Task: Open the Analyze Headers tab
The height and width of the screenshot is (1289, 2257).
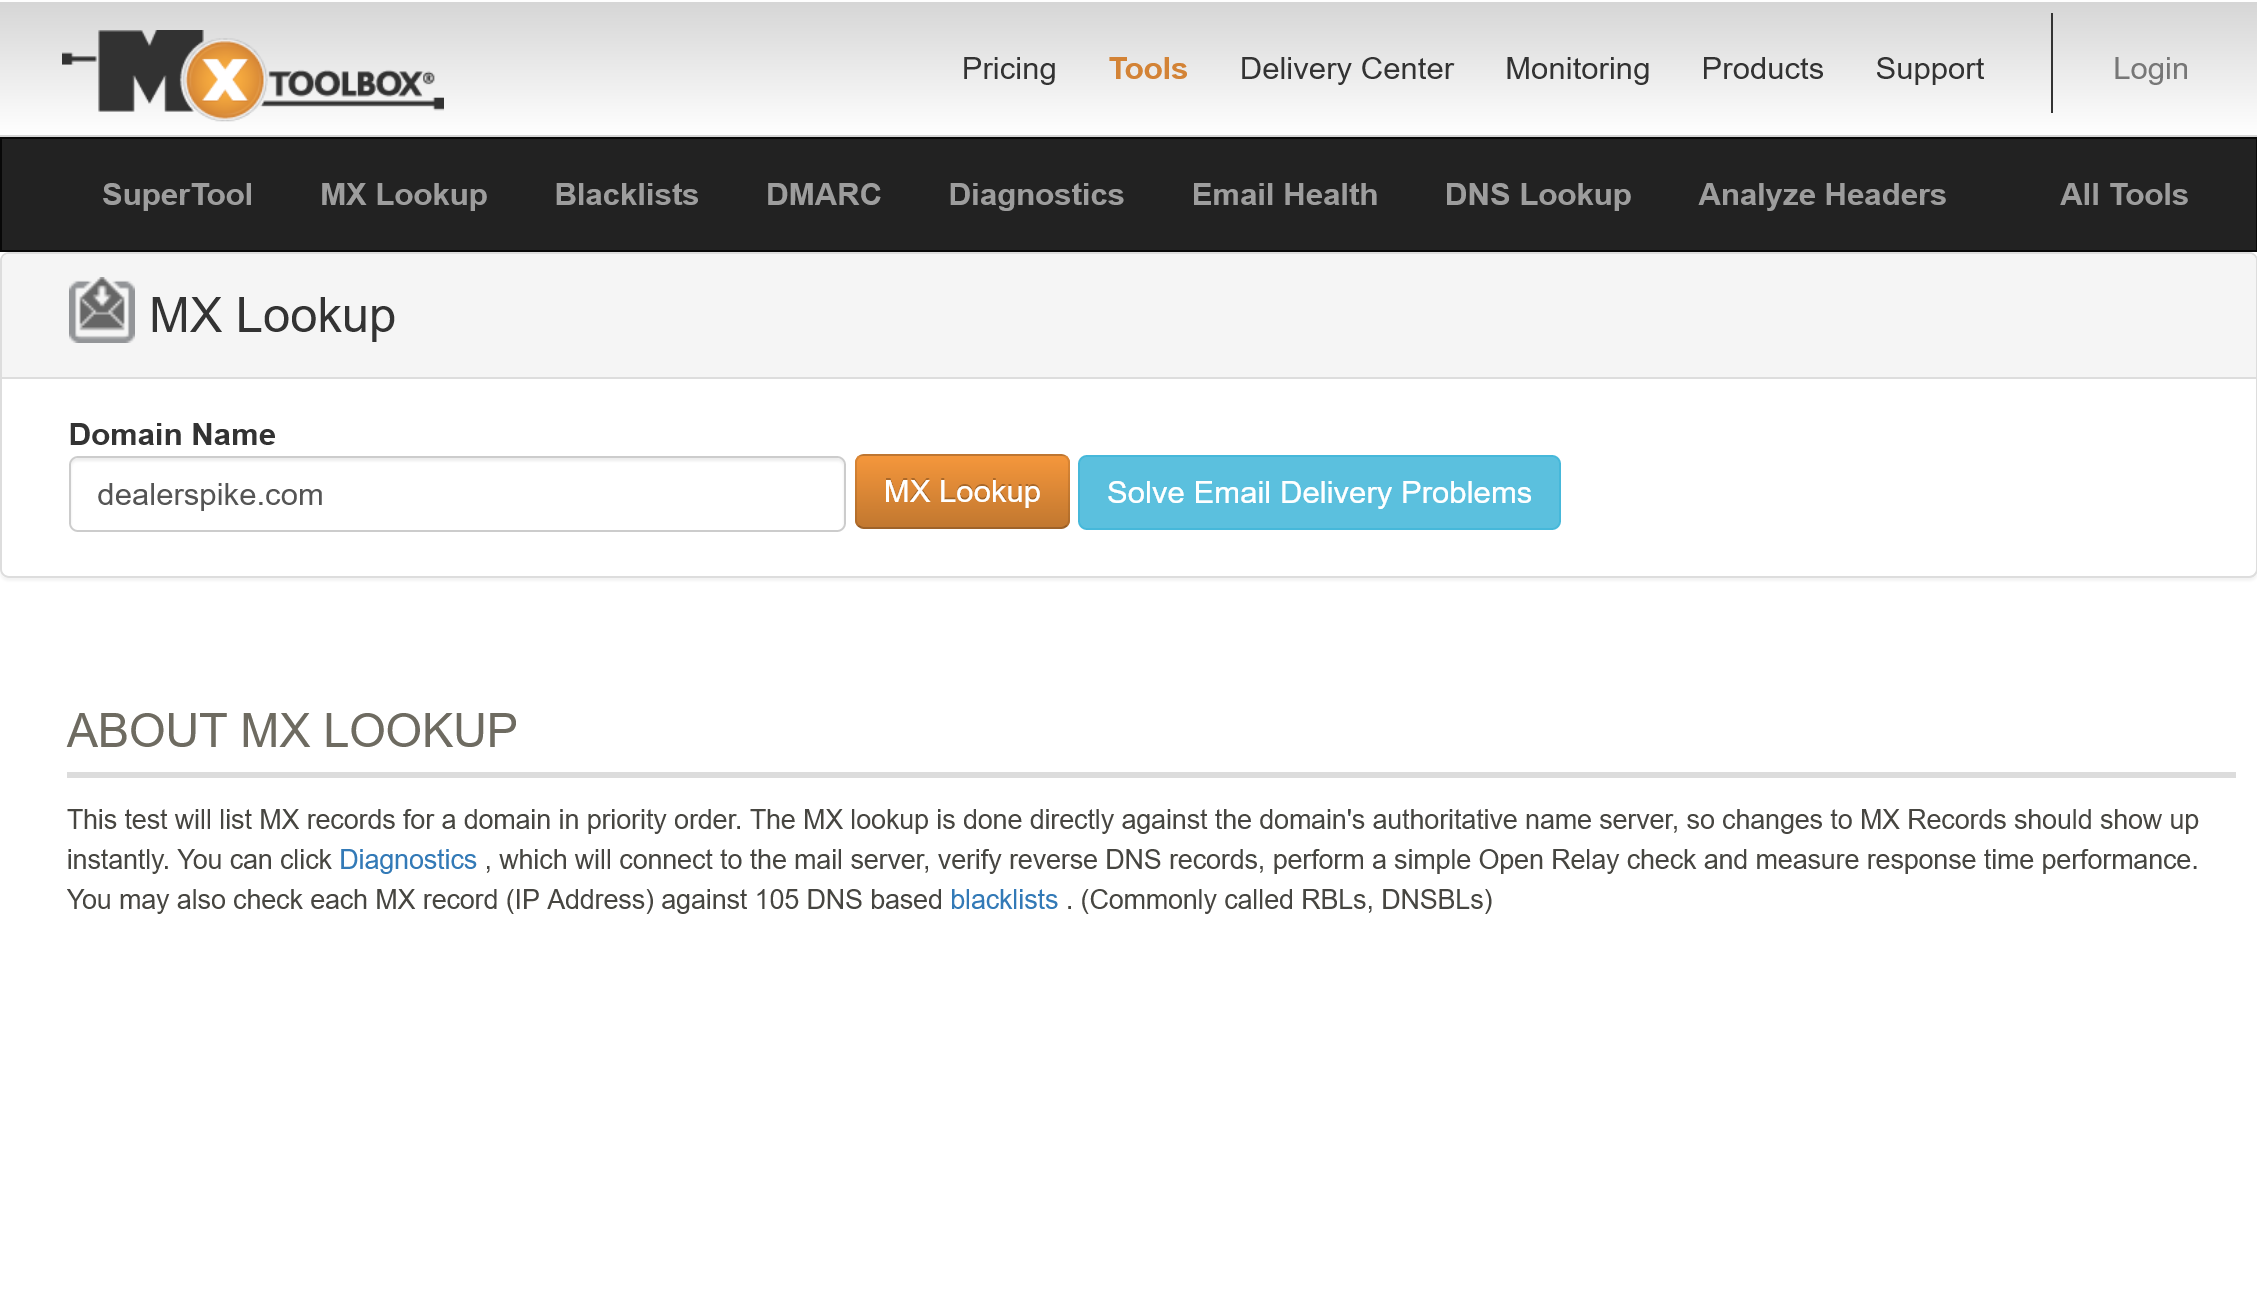Action: tap(1822, 194)
